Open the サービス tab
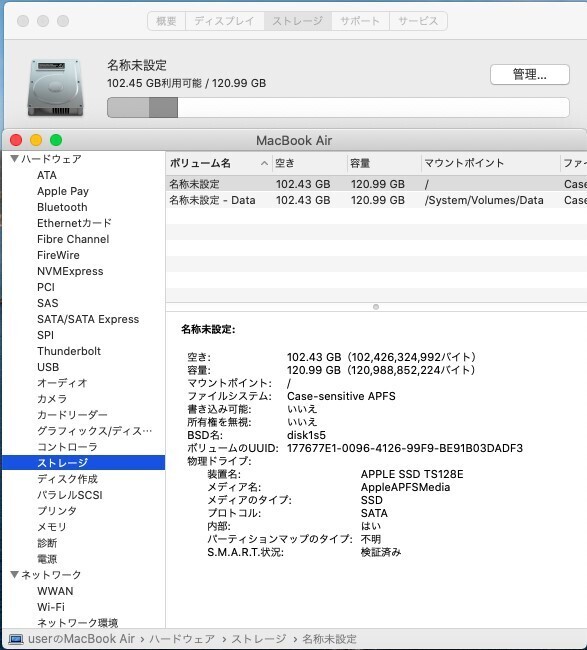The width and height of the screenshot is (587, 650). (418, 21)
